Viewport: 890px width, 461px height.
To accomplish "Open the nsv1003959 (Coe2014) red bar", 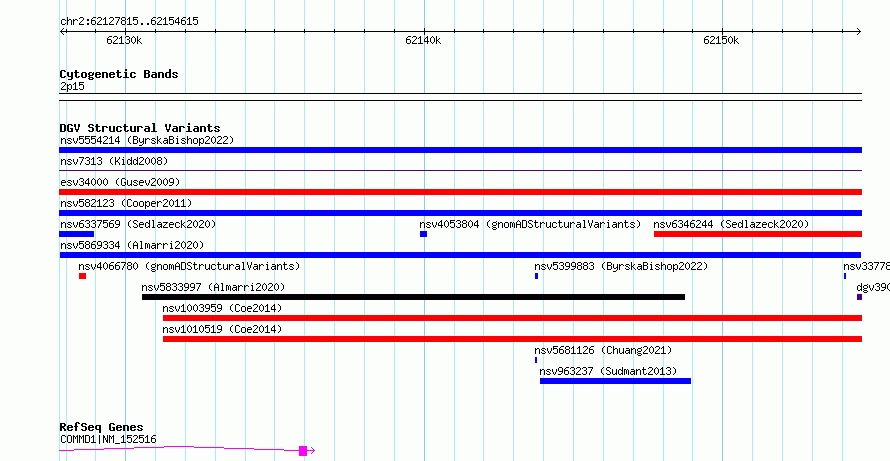I will point(513,318).
